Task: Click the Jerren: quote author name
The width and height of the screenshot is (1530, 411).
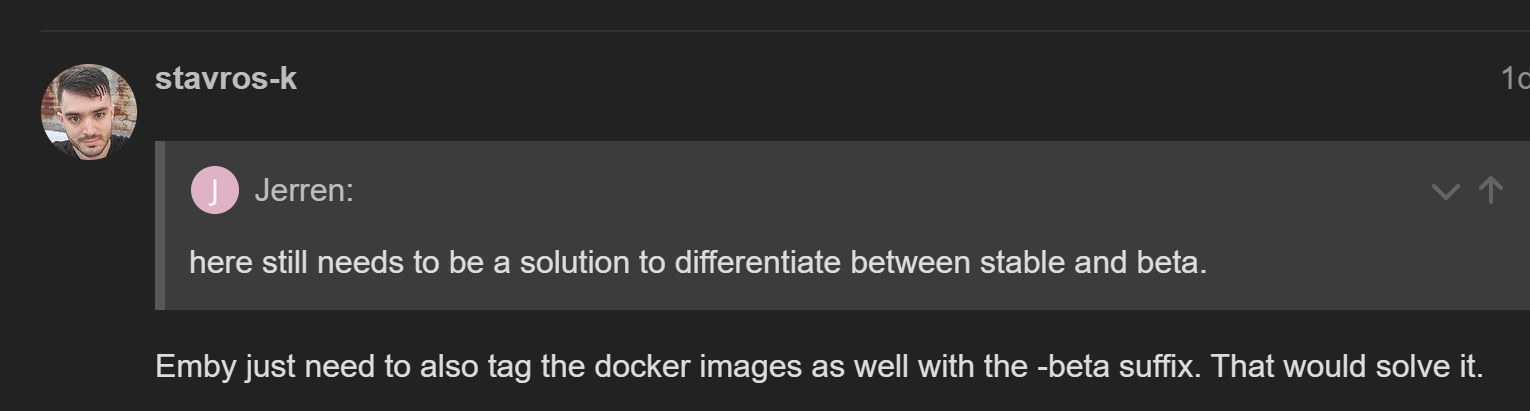Action: tap(304, 190)
